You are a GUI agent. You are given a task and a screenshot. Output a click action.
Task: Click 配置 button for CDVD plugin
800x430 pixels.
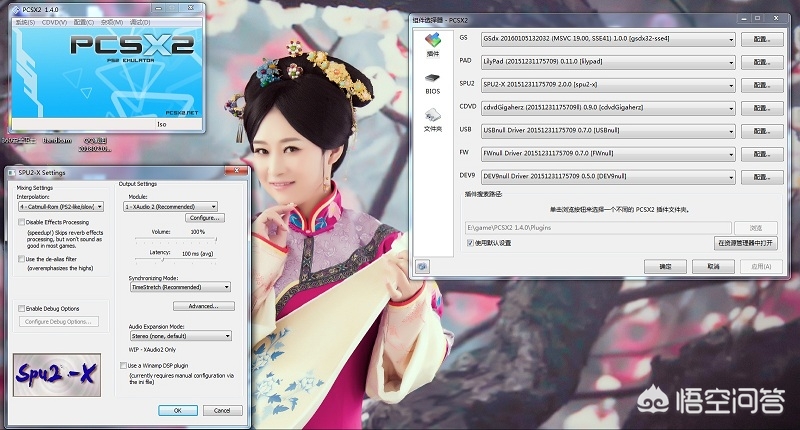point(762,108)
